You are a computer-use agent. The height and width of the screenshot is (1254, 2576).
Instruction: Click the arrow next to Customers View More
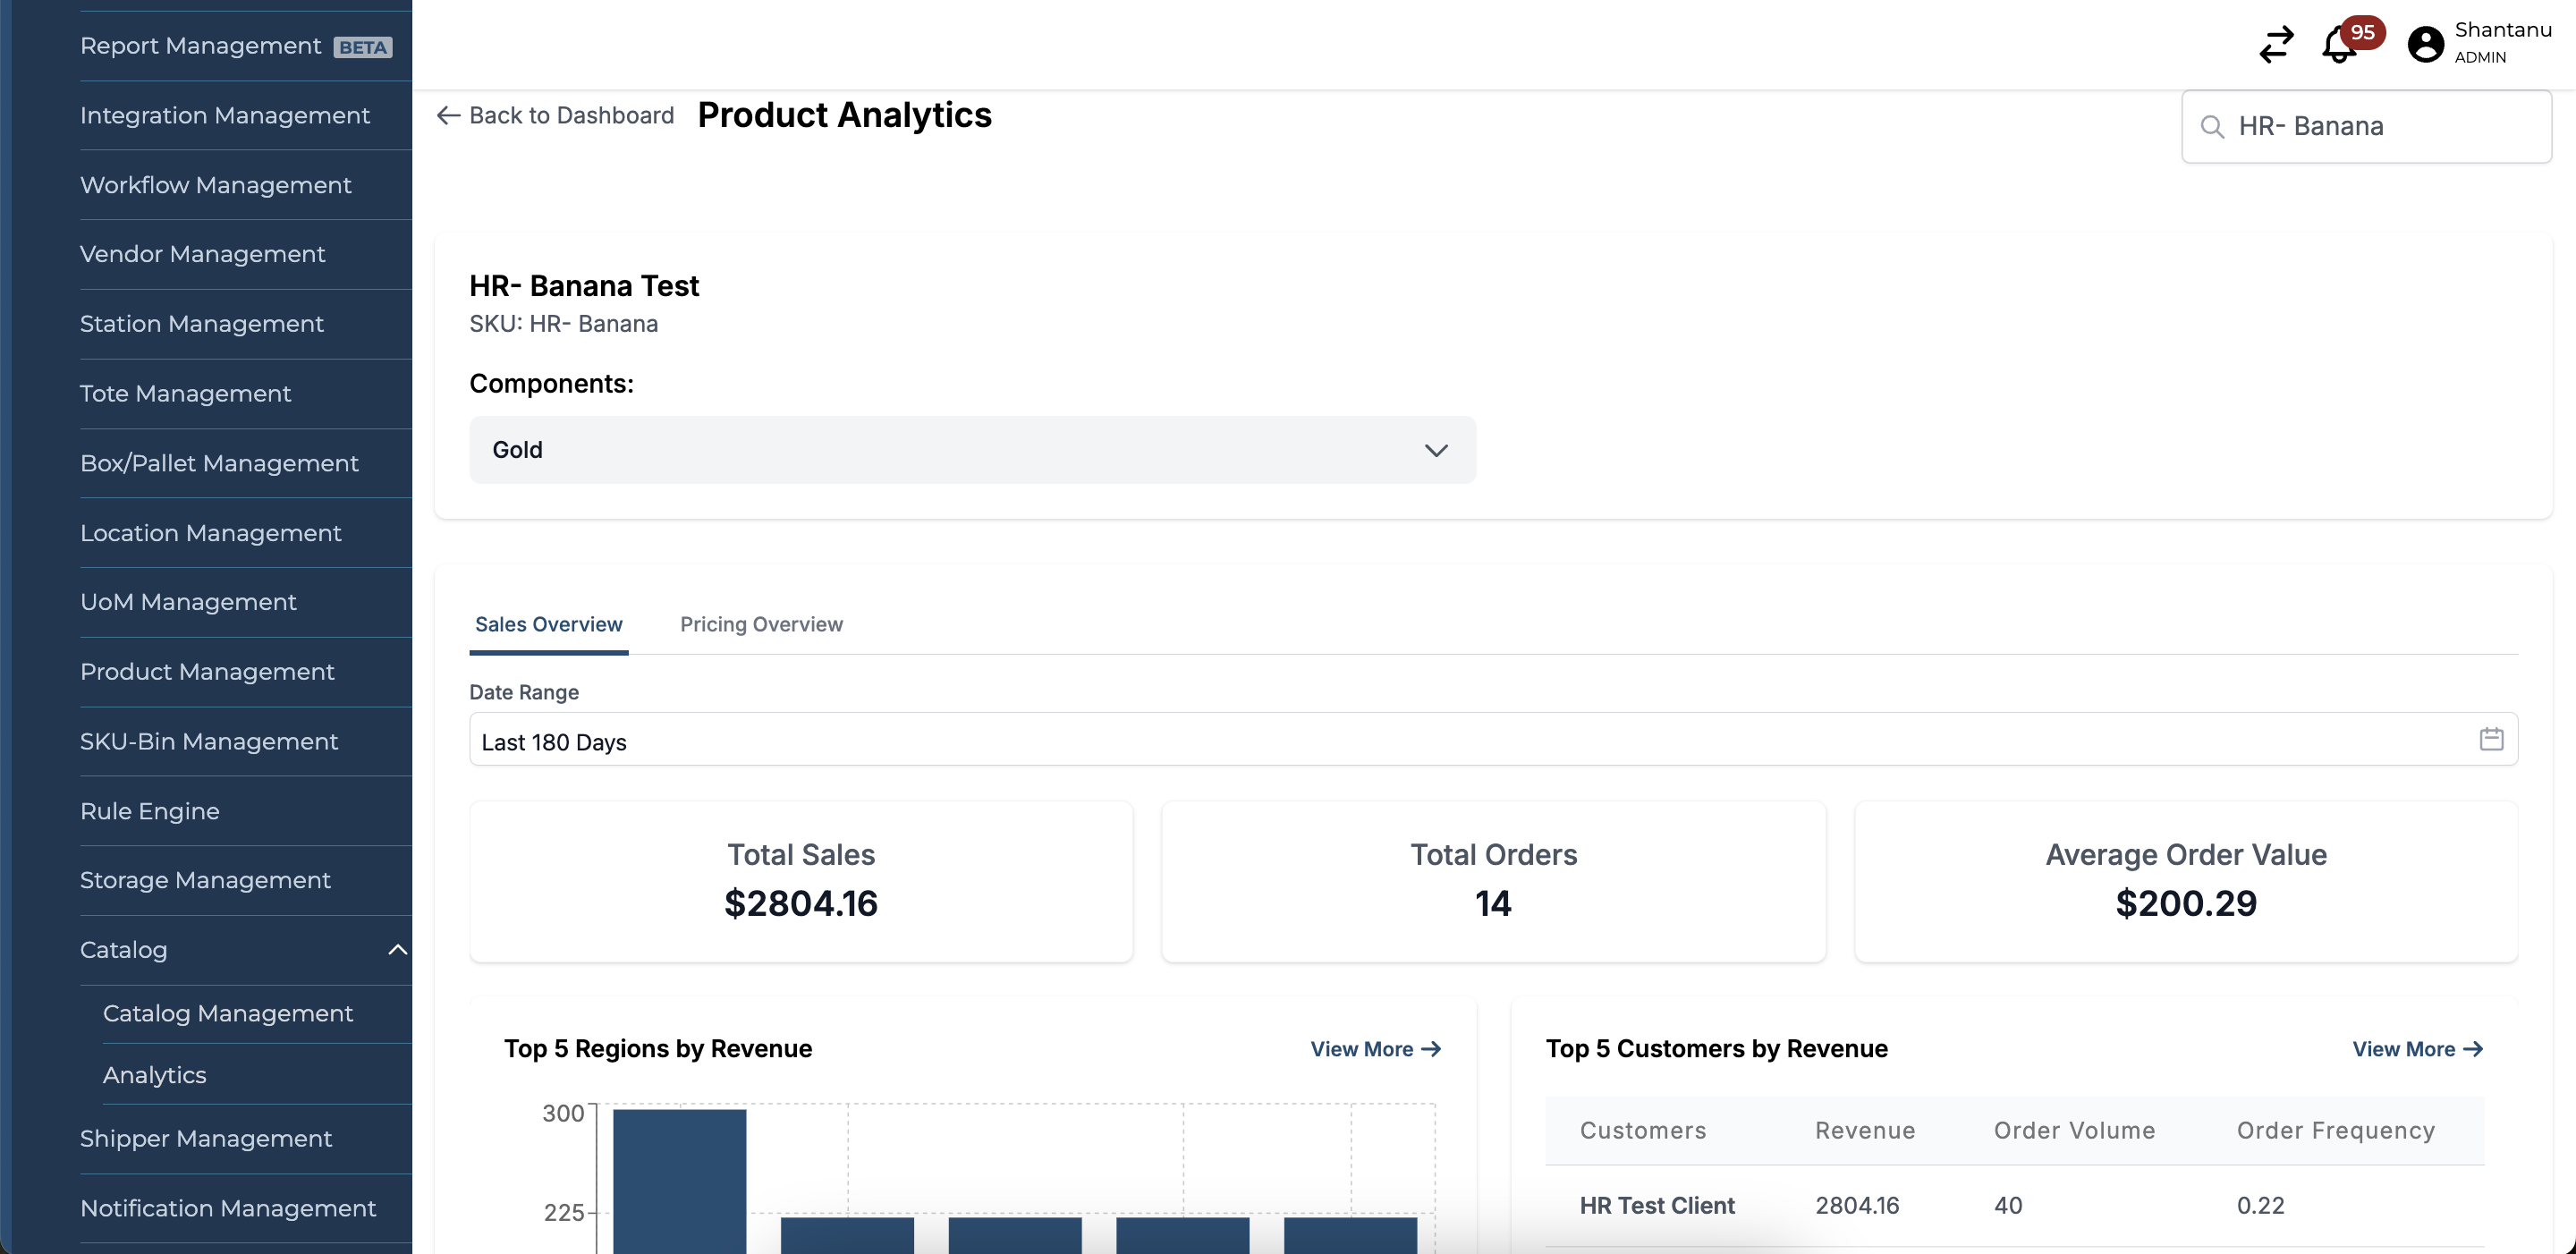(2473, 1049)
